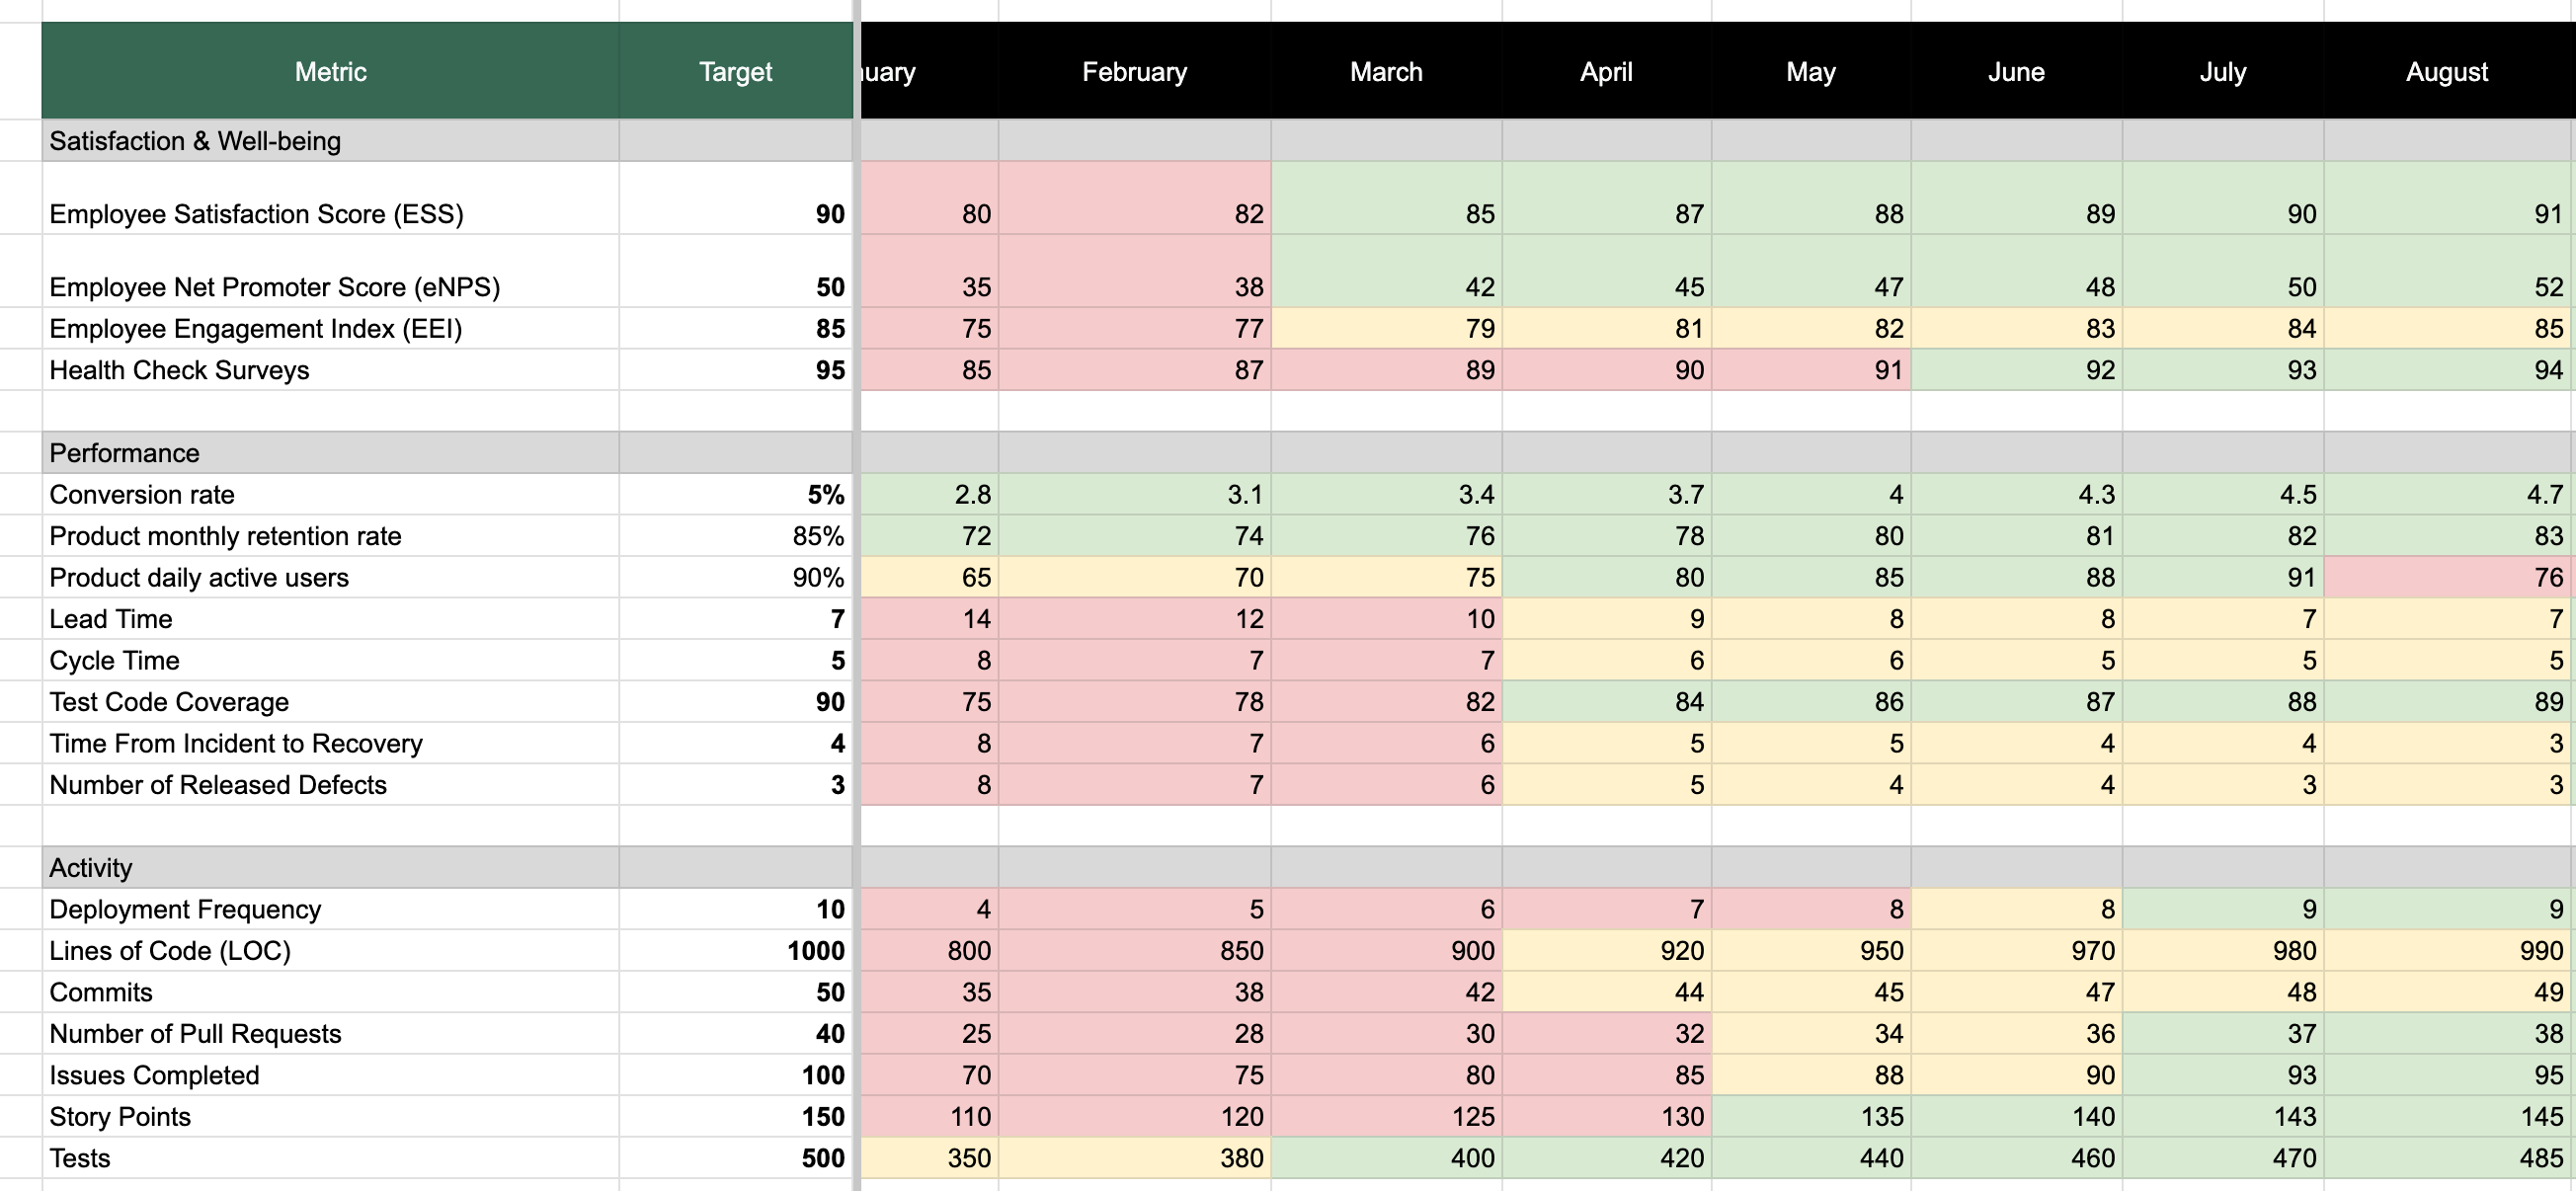
Task: Select the Activity section header cell
Action: (330, 868)
